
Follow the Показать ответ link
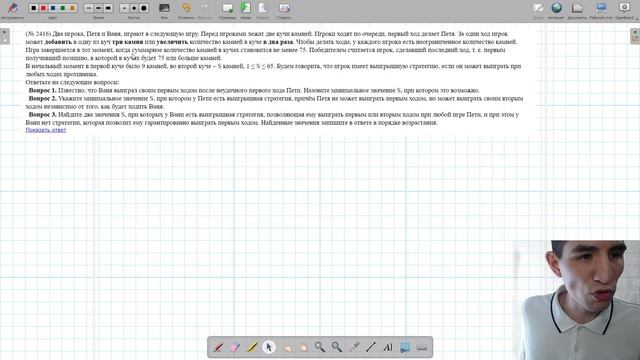coord(46,130)
